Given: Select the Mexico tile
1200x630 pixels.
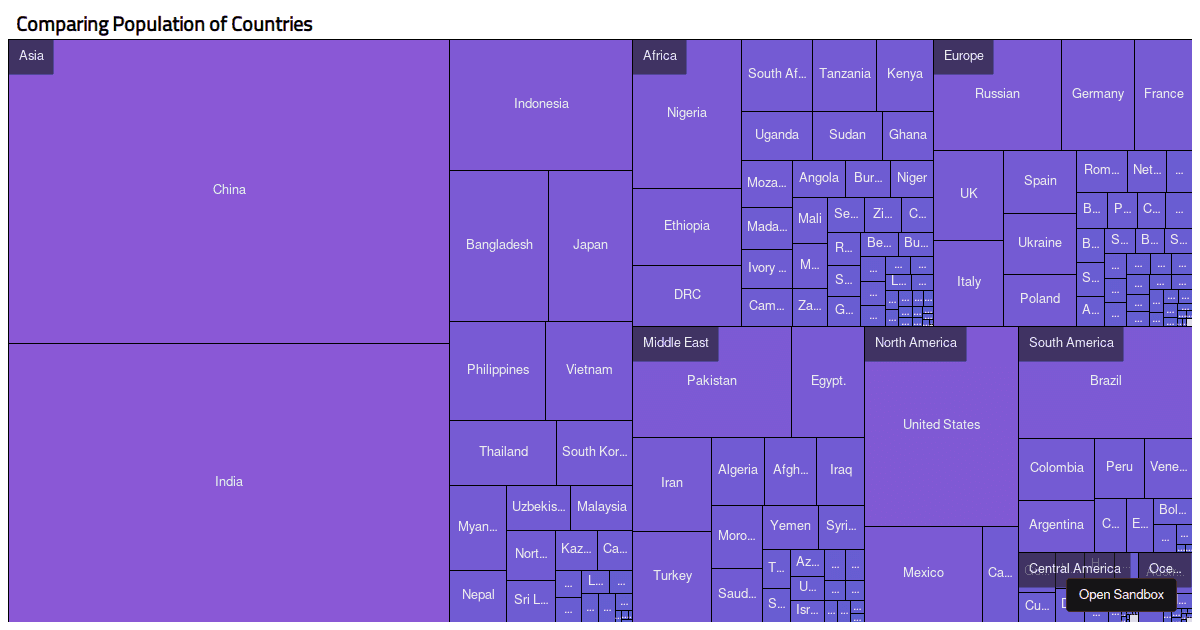Looking at the screenshot, I should (x=923, y=573).
